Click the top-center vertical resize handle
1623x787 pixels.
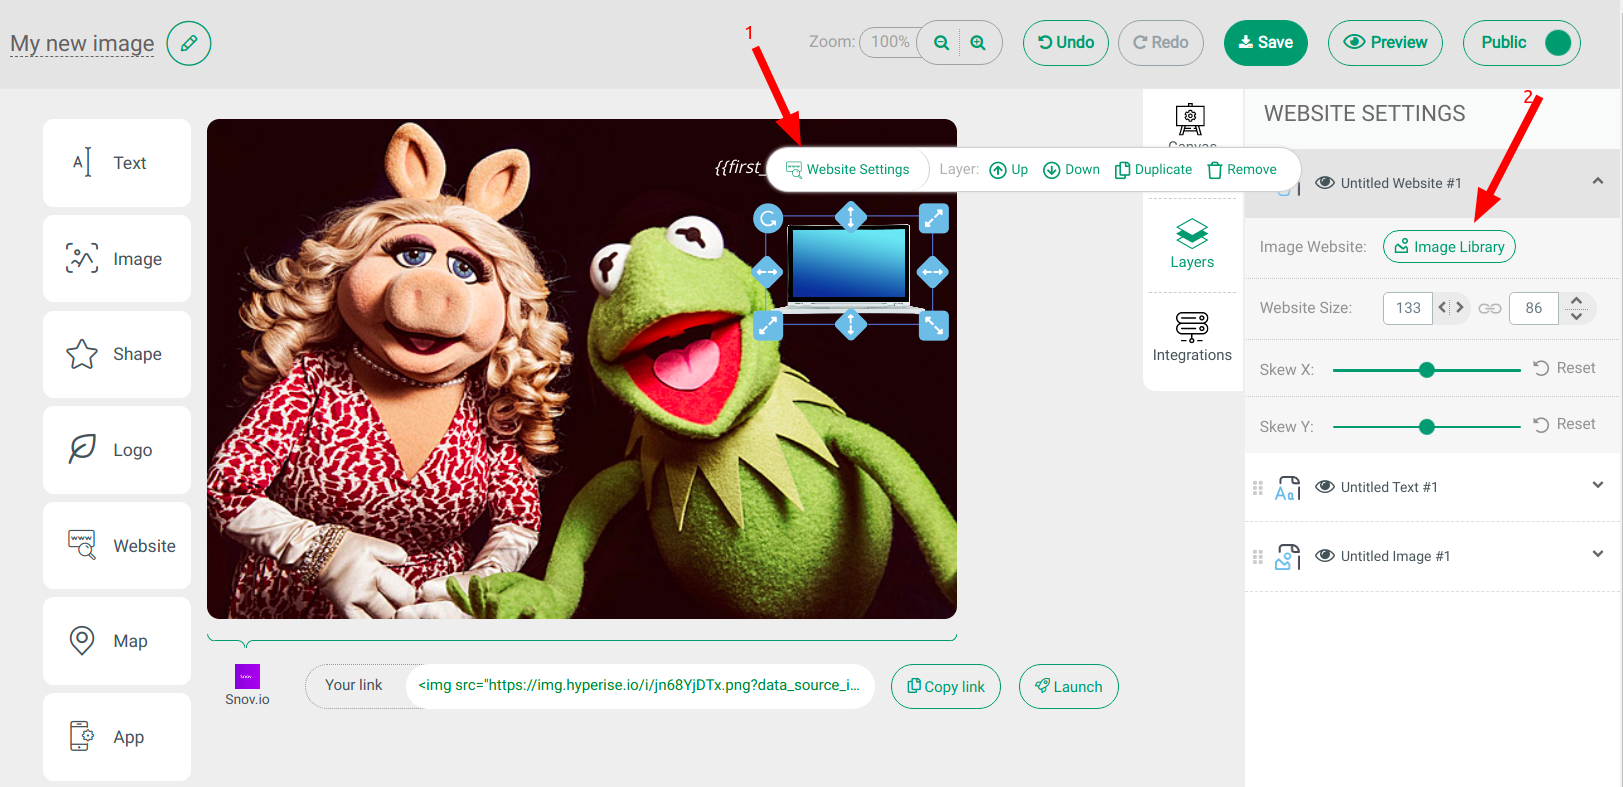click(851, 216)
